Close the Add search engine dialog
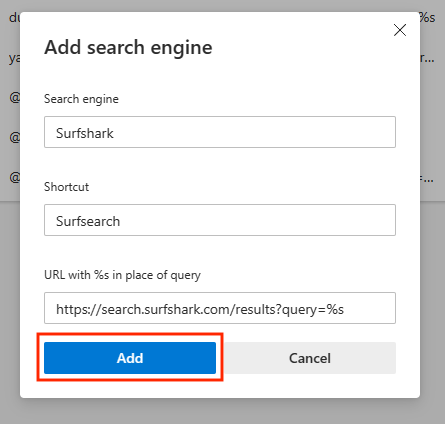Screen dimensions: 445x424 400,30
